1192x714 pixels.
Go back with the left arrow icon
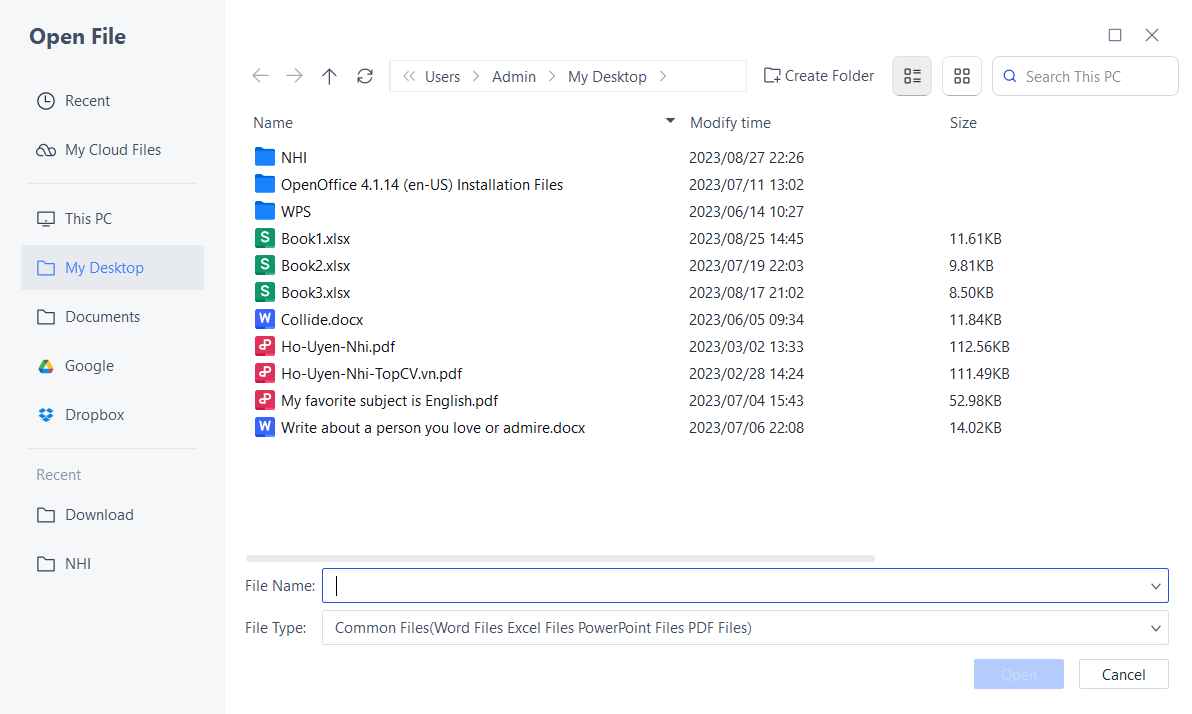(x=261, y=76)
